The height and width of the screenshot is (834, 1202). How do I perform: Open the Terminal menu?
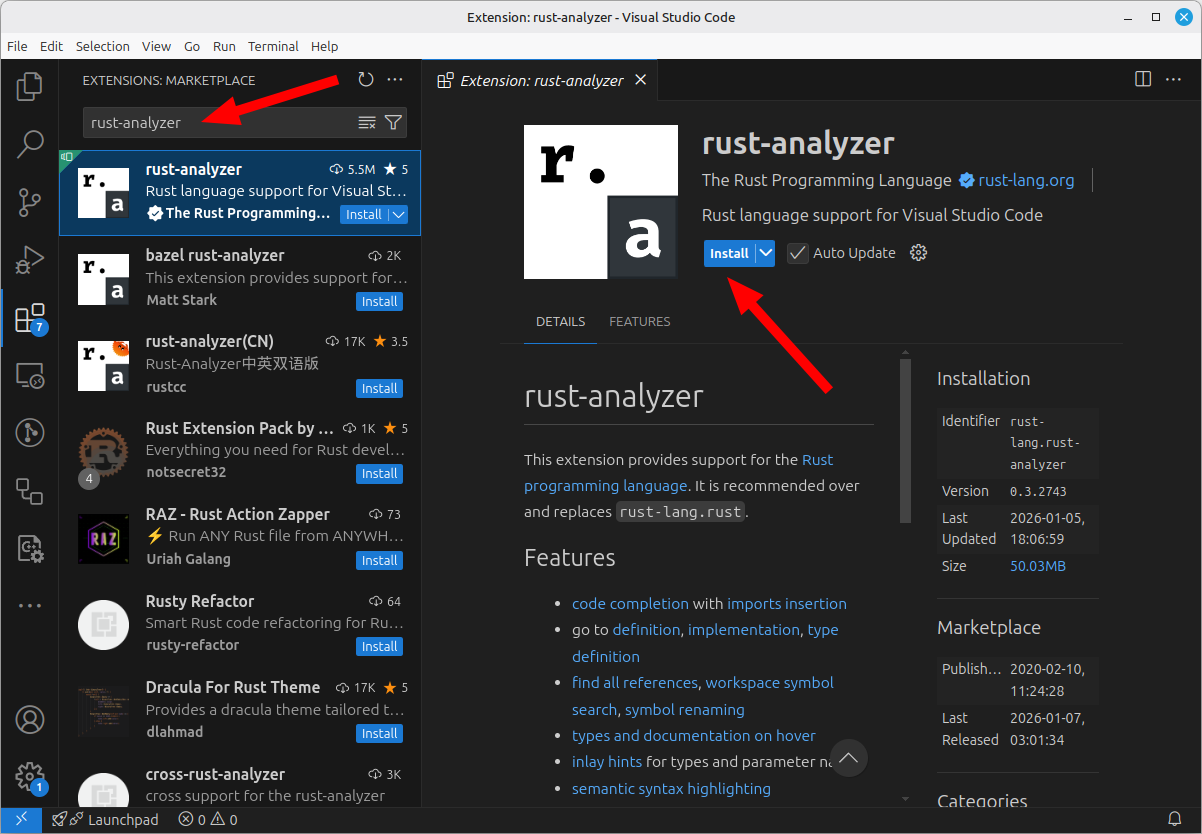tap(273, 46)
